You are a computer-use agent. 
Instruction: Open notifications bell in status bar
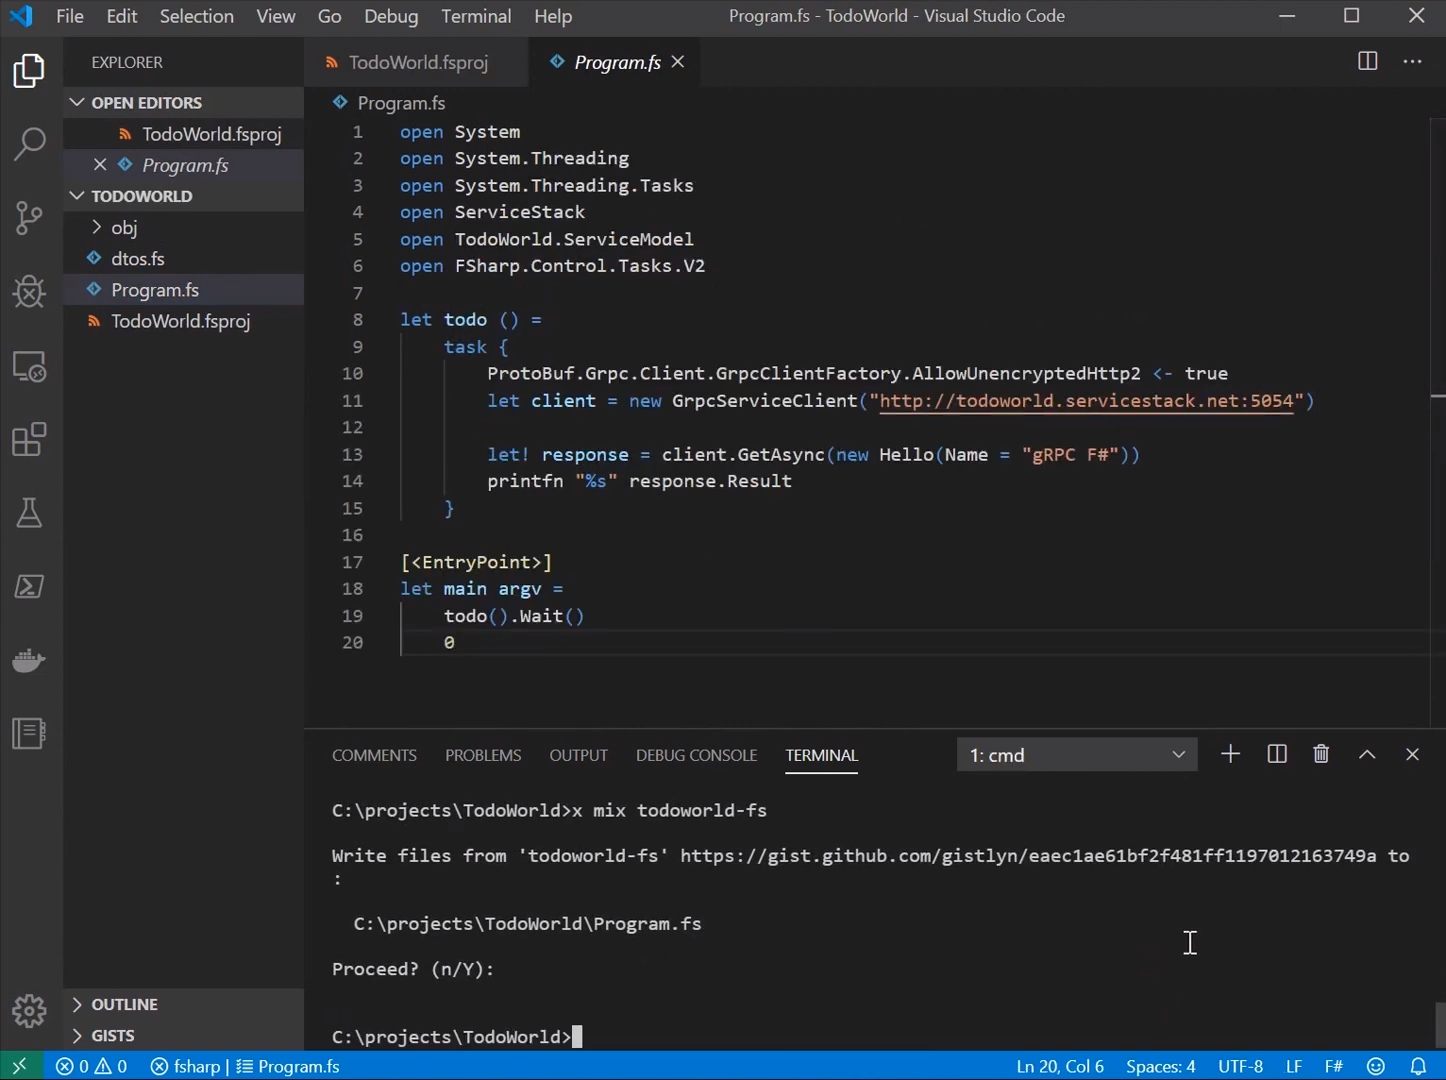click(1418, 1066)
